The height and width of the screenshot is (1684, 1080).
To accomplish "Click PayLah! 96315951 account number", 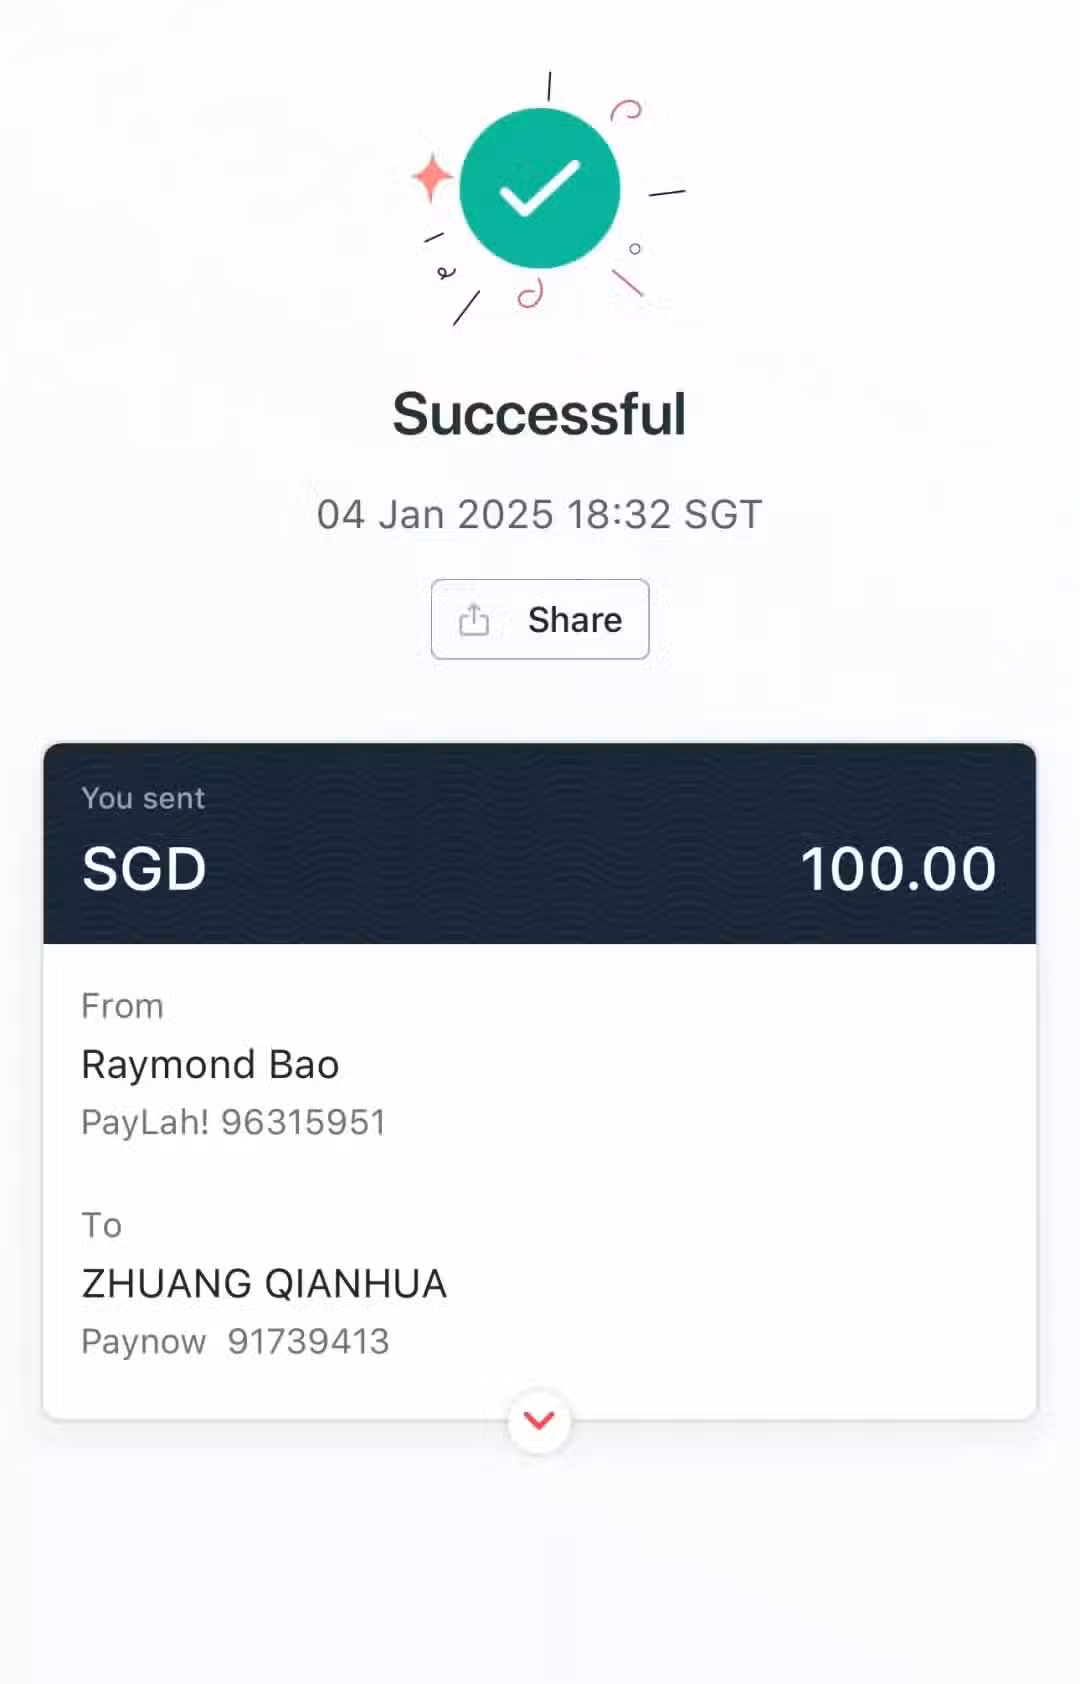I will click(x=233, y=1122).
